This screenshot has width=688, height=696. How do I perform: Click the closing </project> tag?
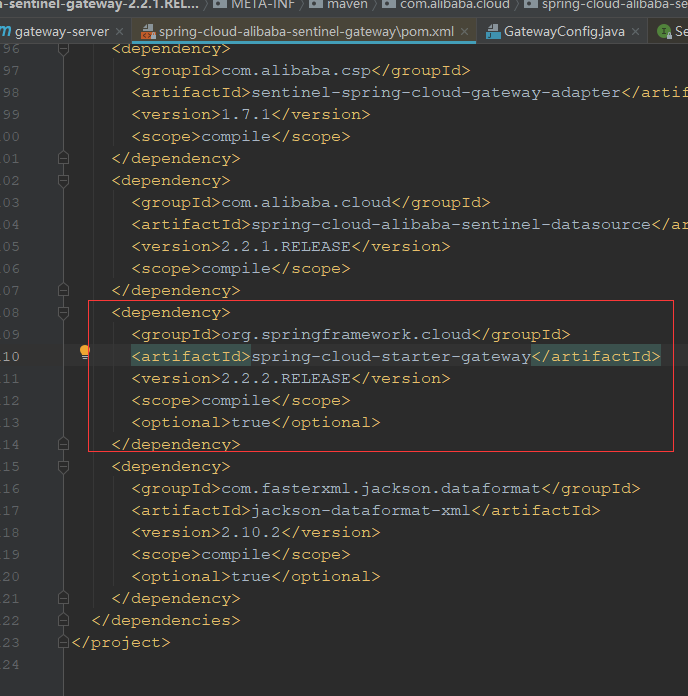(x=121, y=642)
